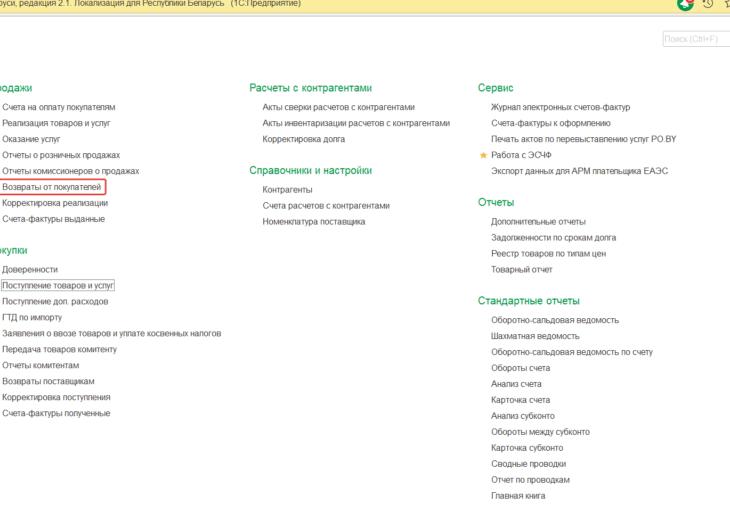
Task: Click the Сервис section heading
Action: tap(495, 88)
